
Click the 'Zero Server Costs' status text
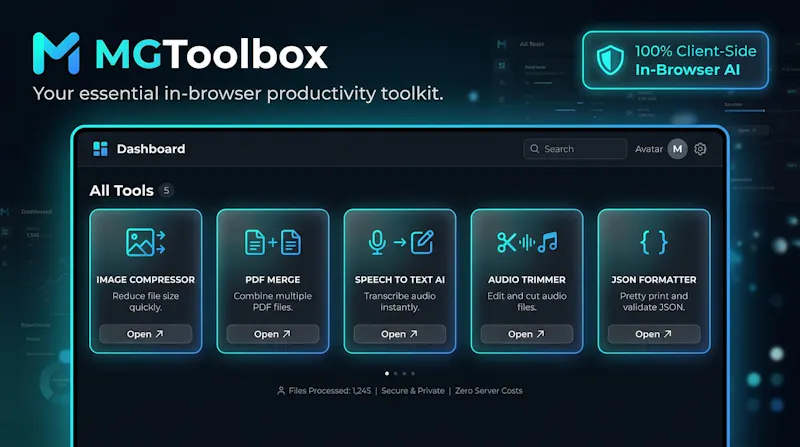pyautogui.click(x=489, y=390)
